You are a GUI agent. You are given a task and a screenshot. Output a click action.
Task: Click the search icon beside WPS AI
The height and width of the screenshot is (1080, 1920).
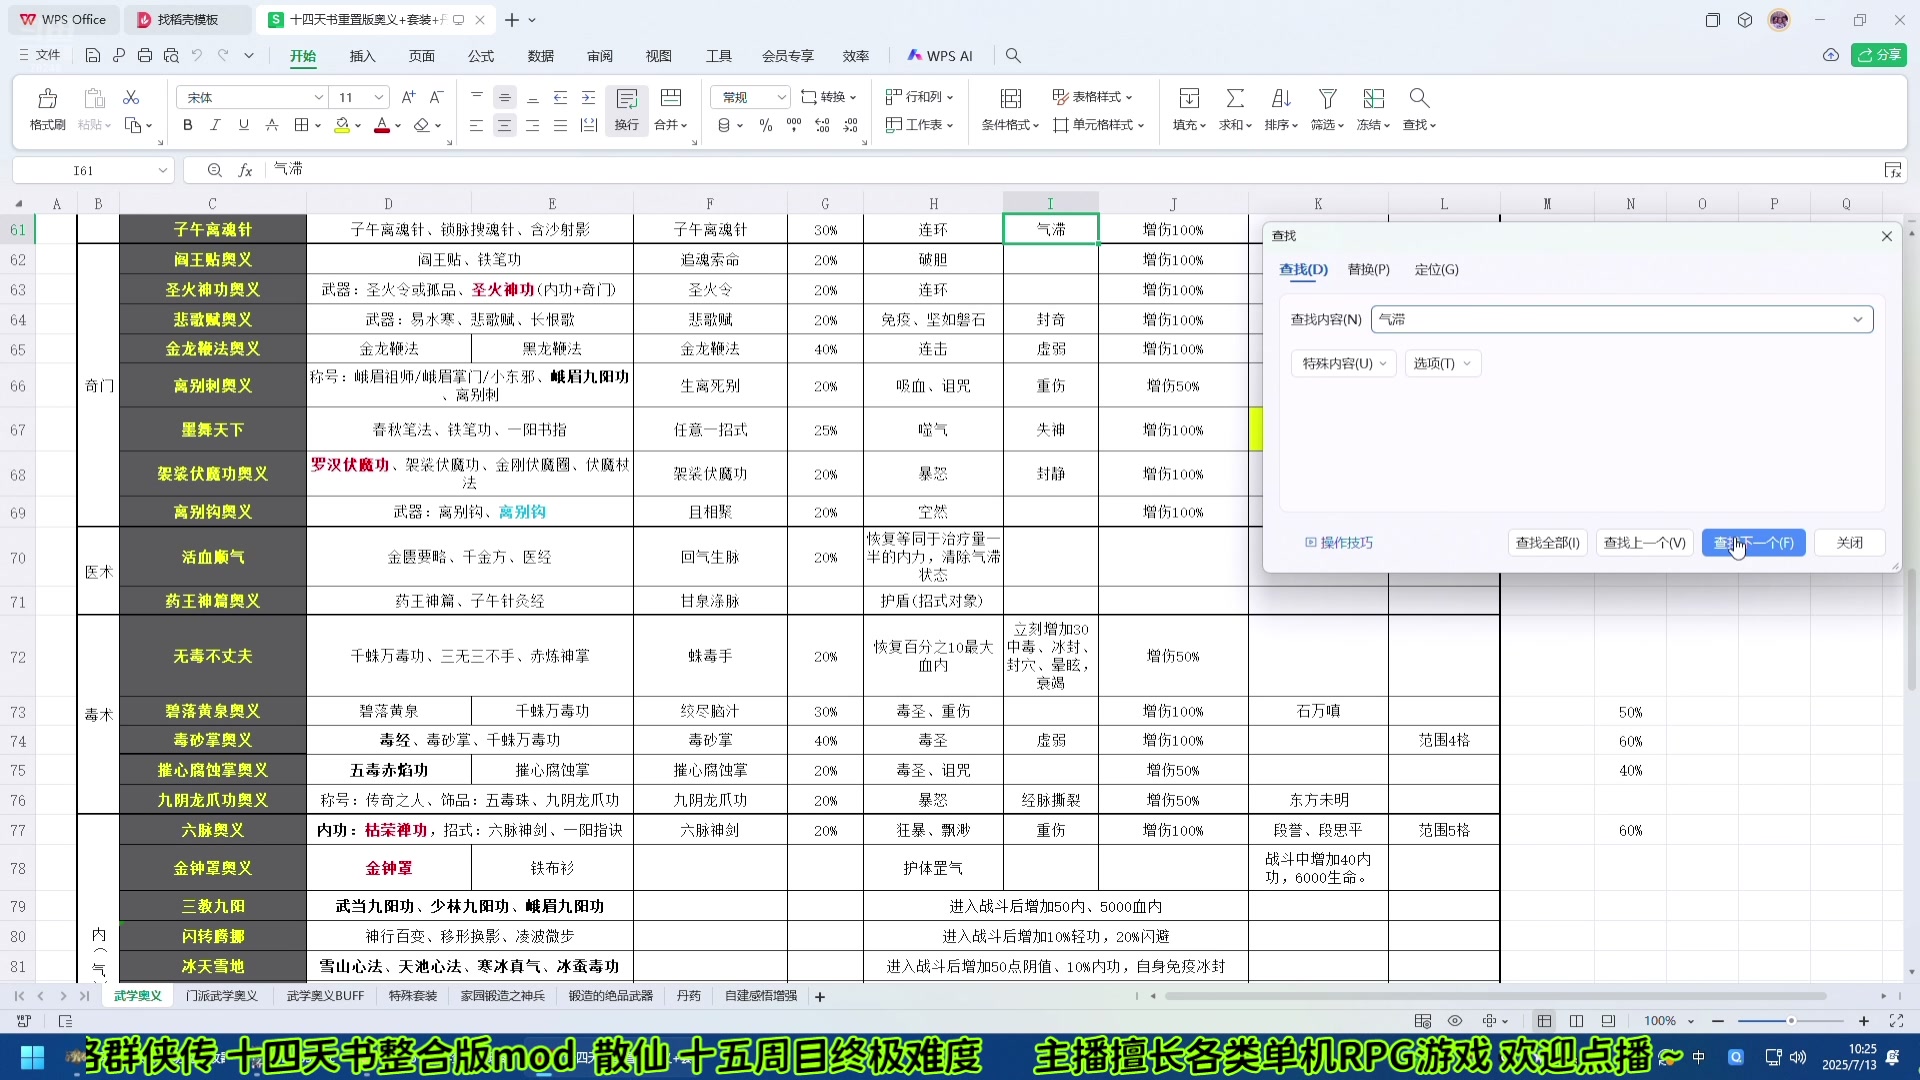pos(1013,56)
